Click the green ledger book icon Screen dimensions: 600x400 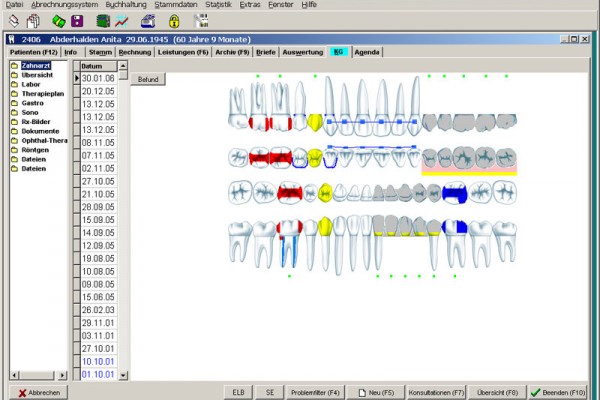[x=102, y=20]
